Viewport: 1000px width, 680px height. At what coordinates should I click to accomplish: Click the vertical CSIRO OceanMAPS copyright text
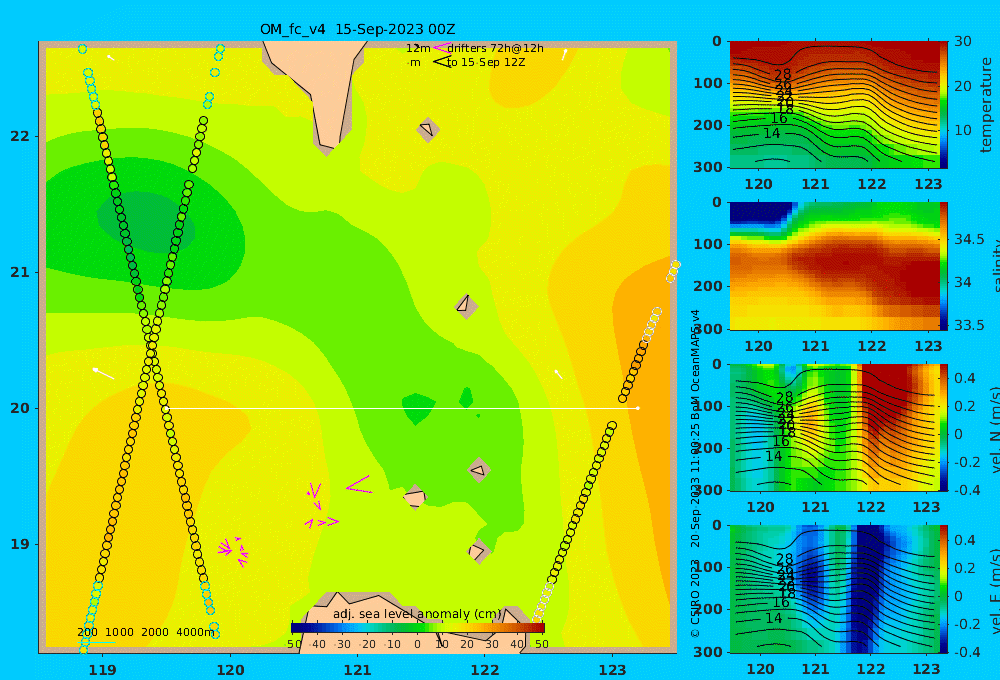pos(695,473)
